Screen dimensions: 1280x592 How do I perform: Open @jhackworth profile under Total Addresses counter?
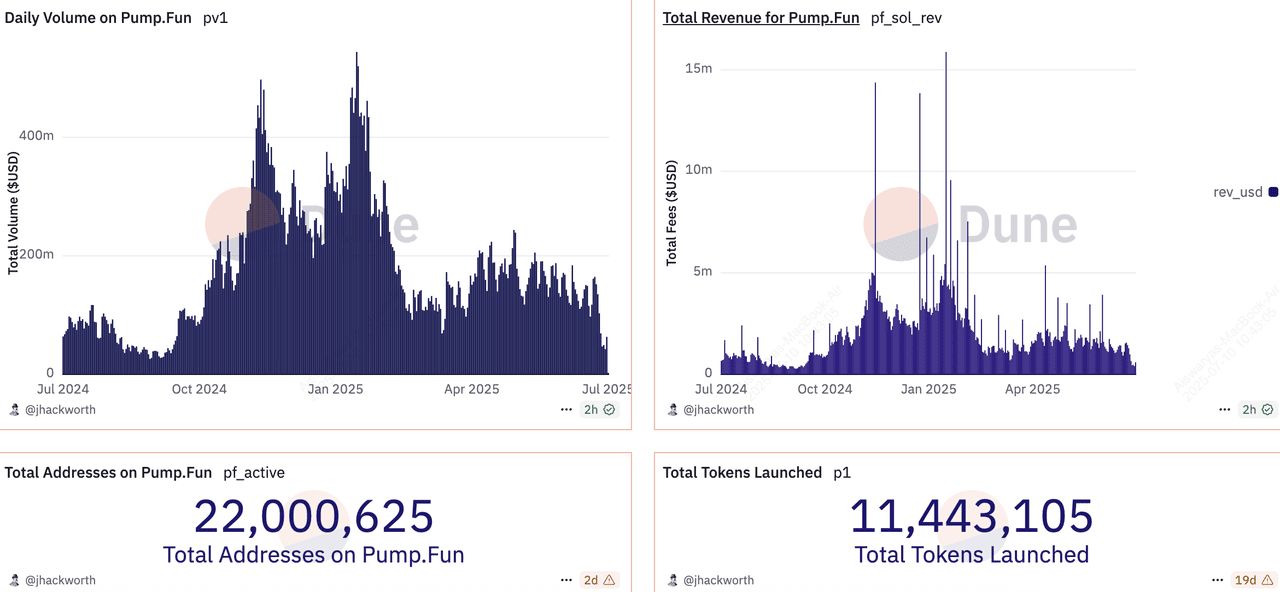pyautogui.click(x=60, y=579)
